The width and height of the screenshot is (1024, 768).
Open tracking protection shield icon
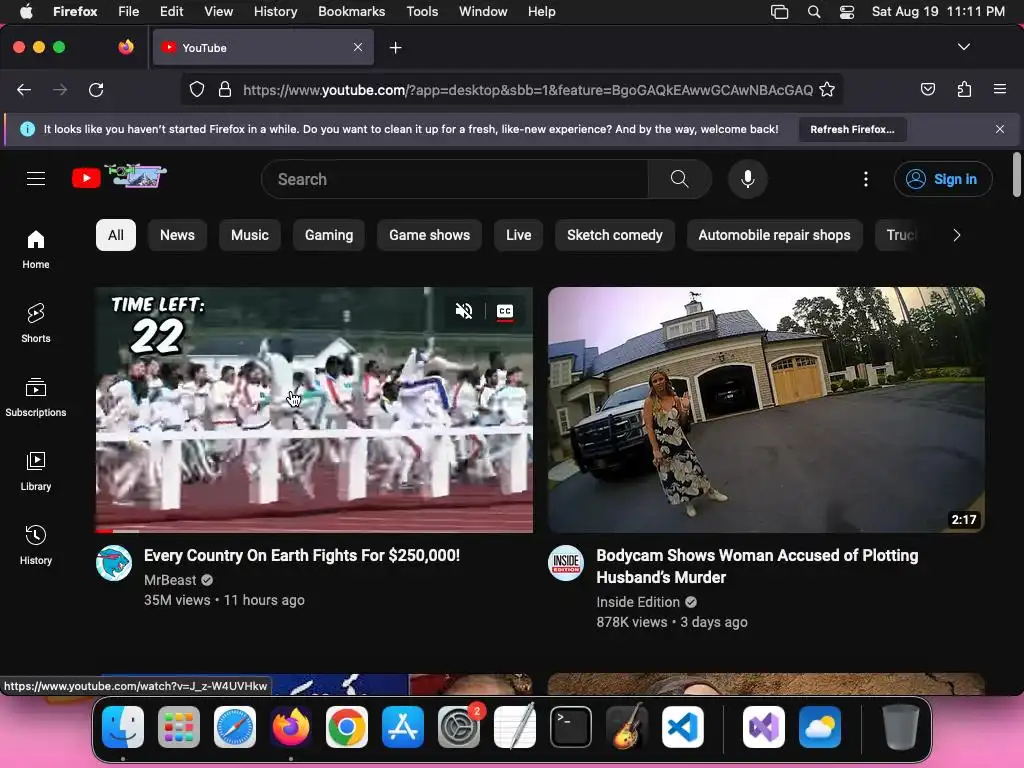pyautogui.click(x=197, y=89)
